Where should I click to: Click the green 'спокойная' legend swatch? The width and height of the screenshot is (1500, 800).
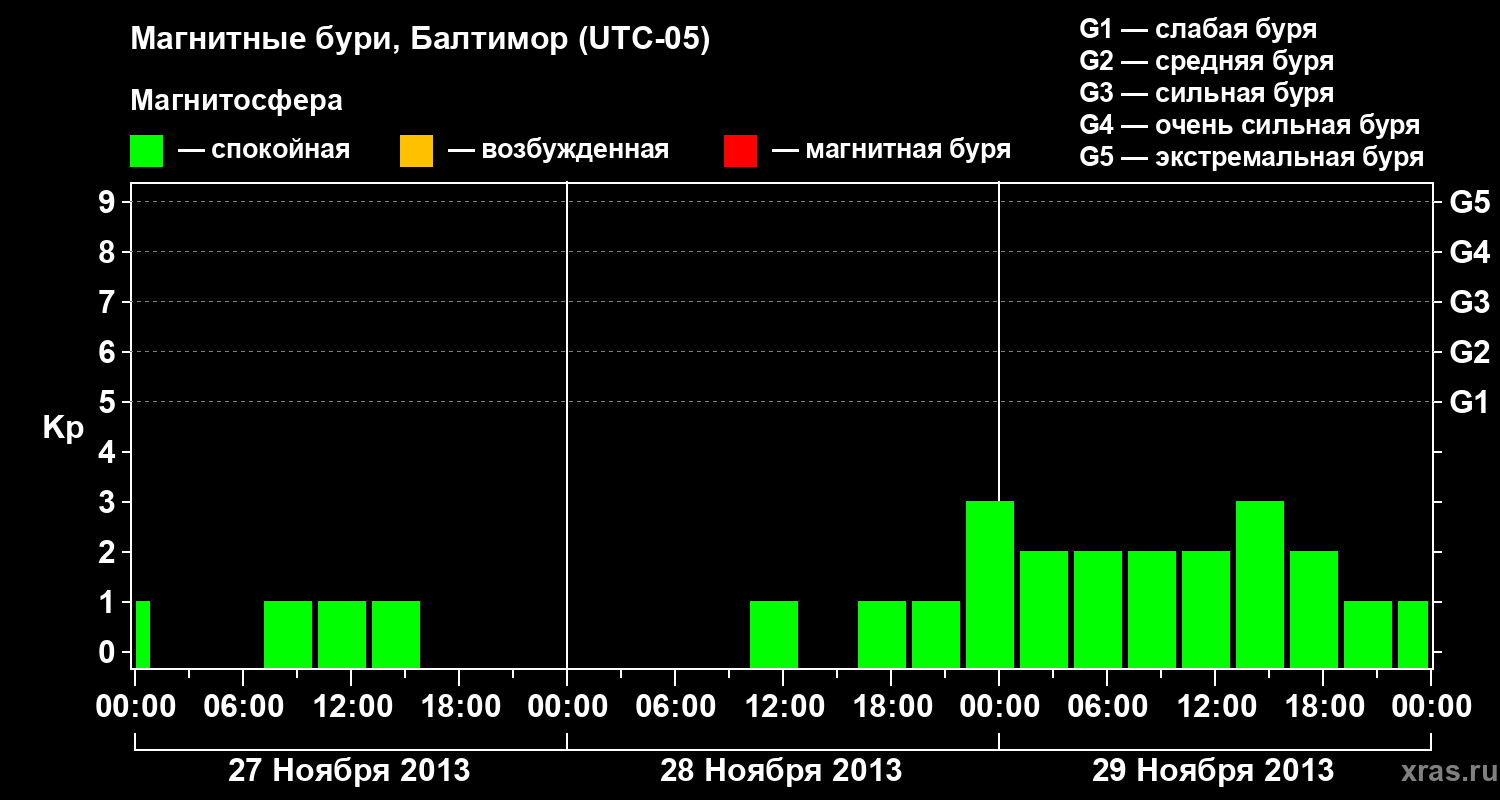146,151
